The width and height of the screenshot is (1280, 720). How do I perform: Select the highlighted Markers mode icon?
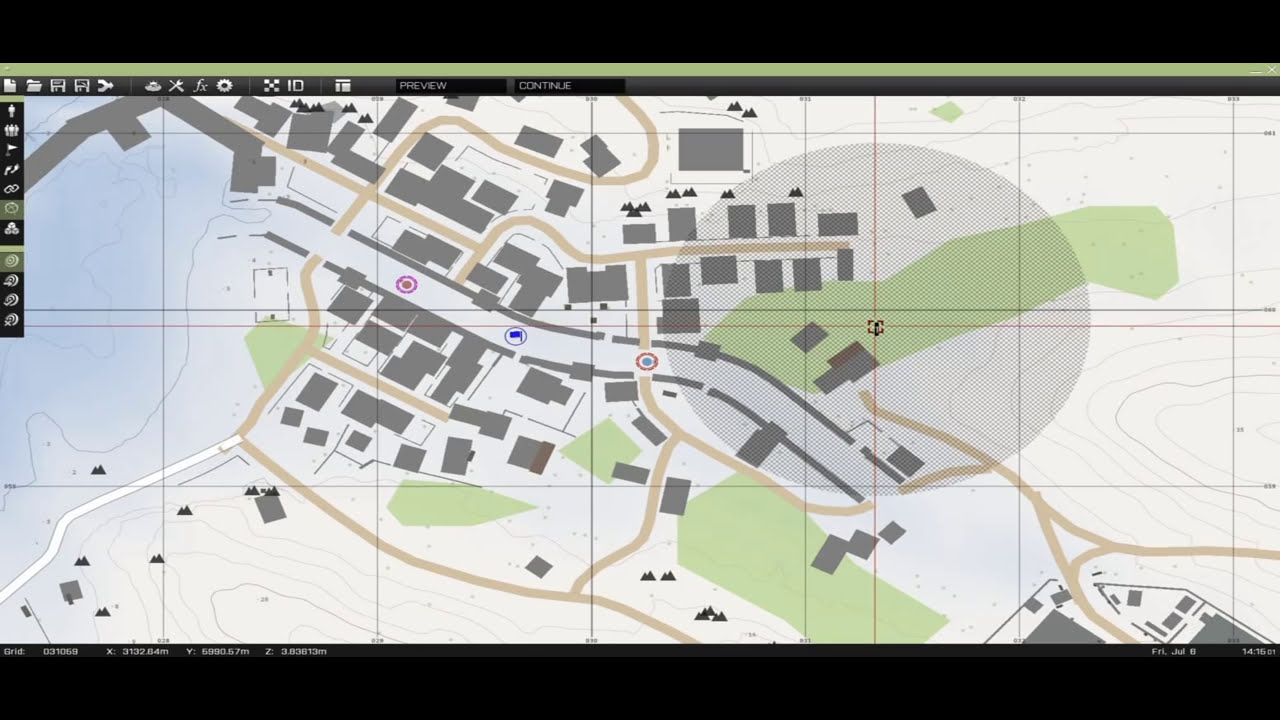click(x=12, y=208)
